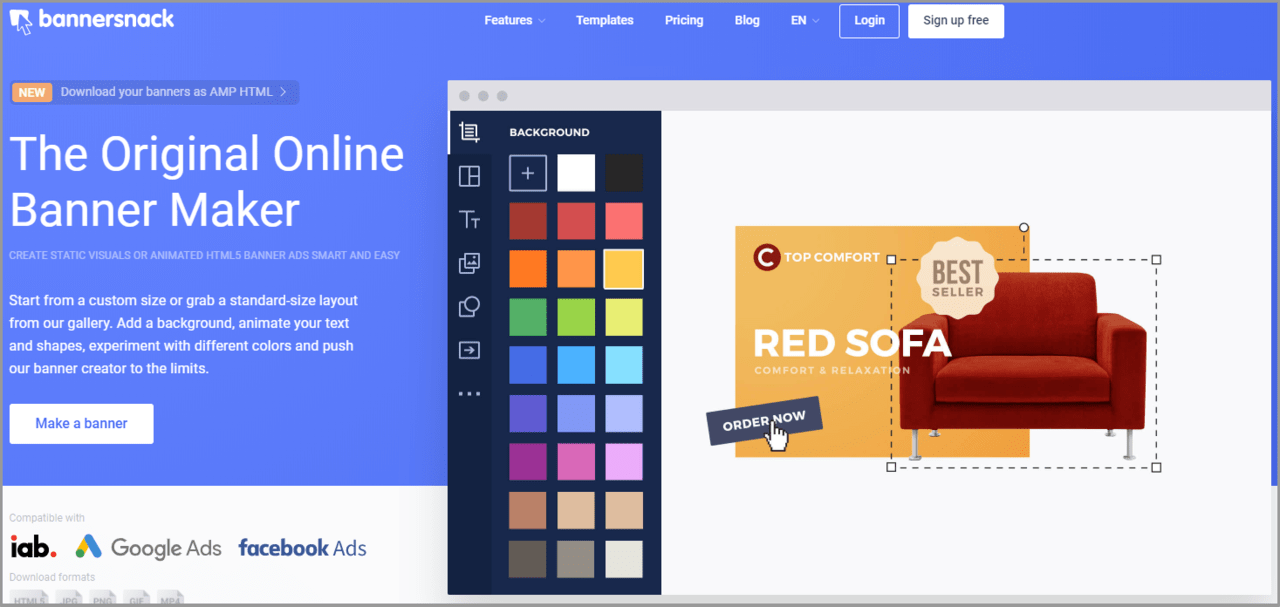
Task: Choose the green background swatch
Action: [x=528, y=317]
